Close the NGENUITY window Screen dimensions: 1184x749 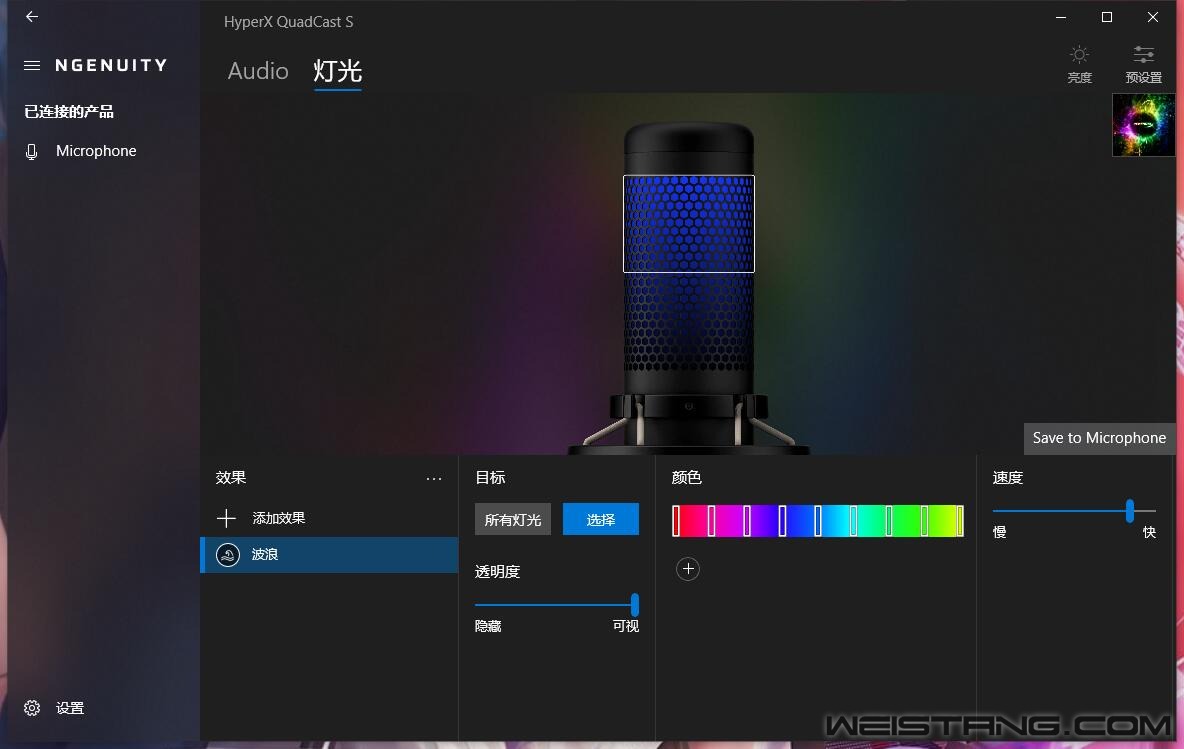click(x=1153, y=17)
